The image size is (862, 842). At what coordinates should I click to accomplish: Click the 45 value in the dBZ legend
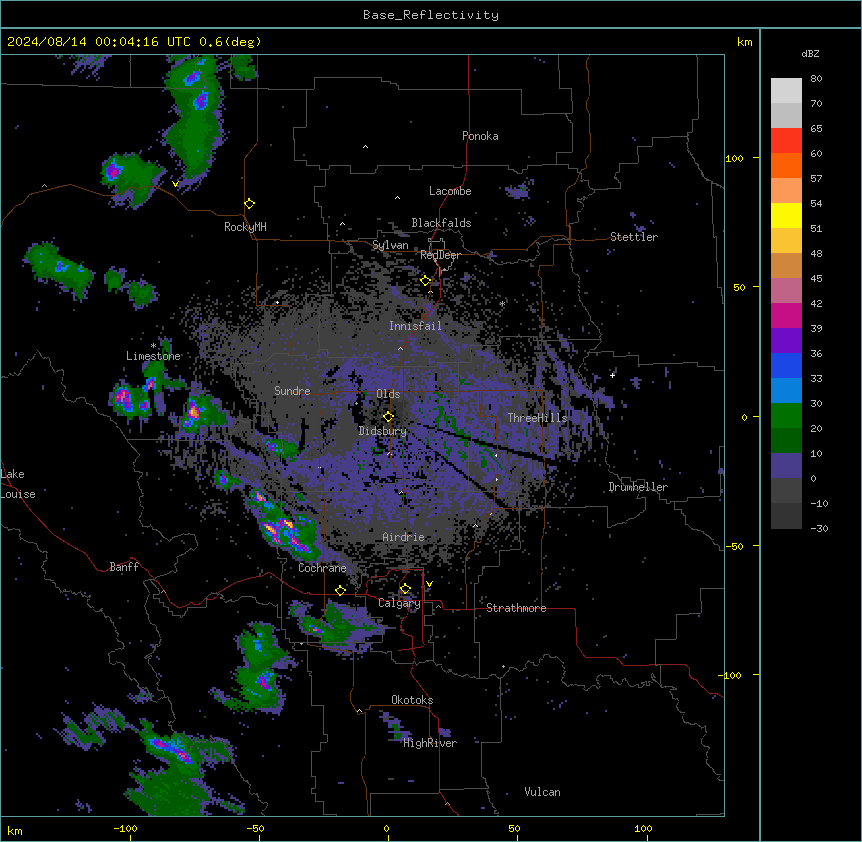(816, 279)
